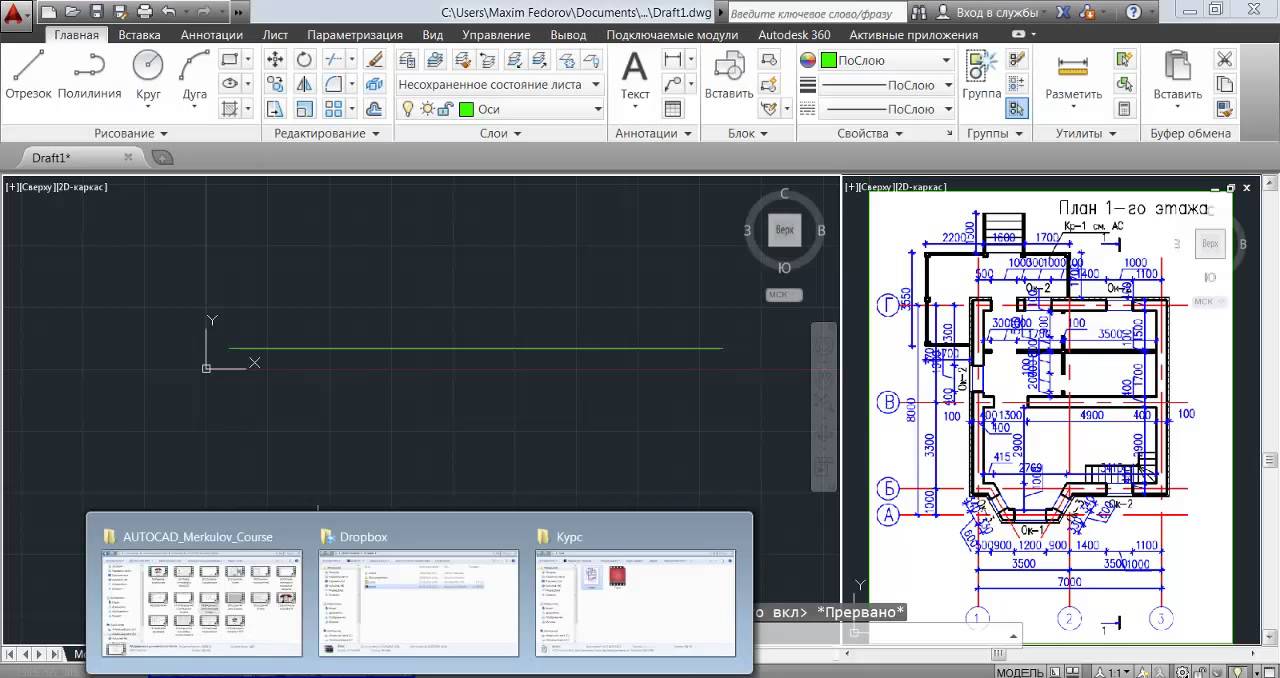Open the Help question mark button
The height and width of the screenshot is (678, 1280).
pos(1133,13)
